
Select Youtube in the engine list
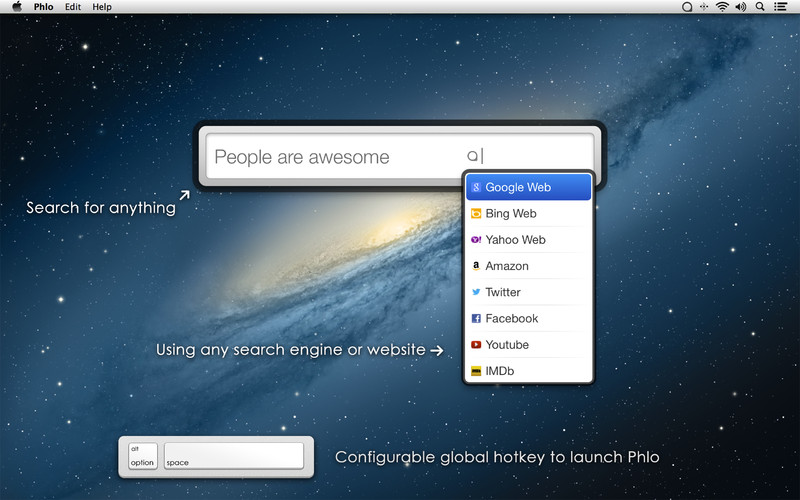(528, 345)
